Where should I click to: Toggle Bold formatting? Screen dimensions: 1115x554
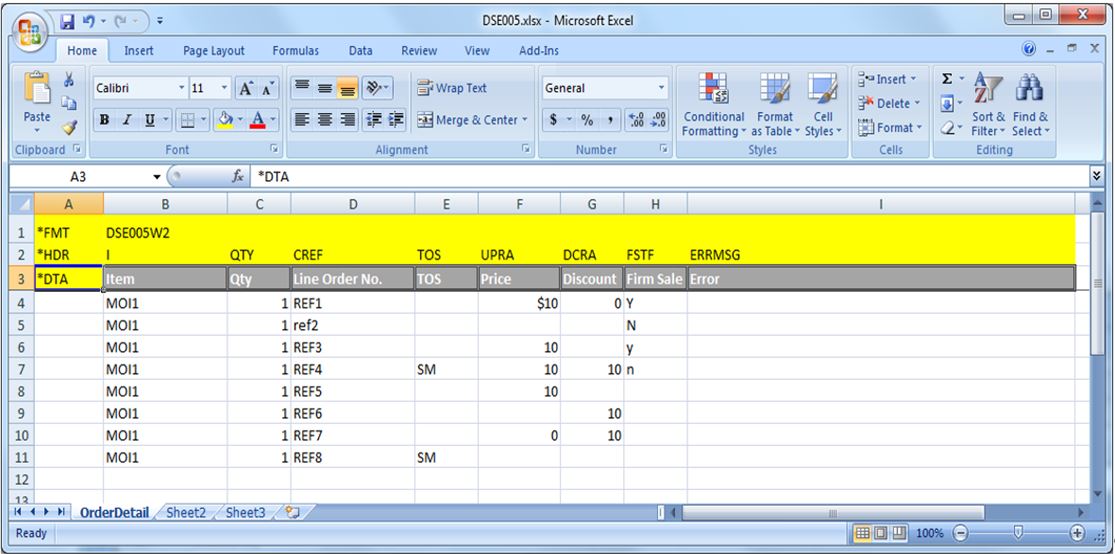[x=104, y=120]
